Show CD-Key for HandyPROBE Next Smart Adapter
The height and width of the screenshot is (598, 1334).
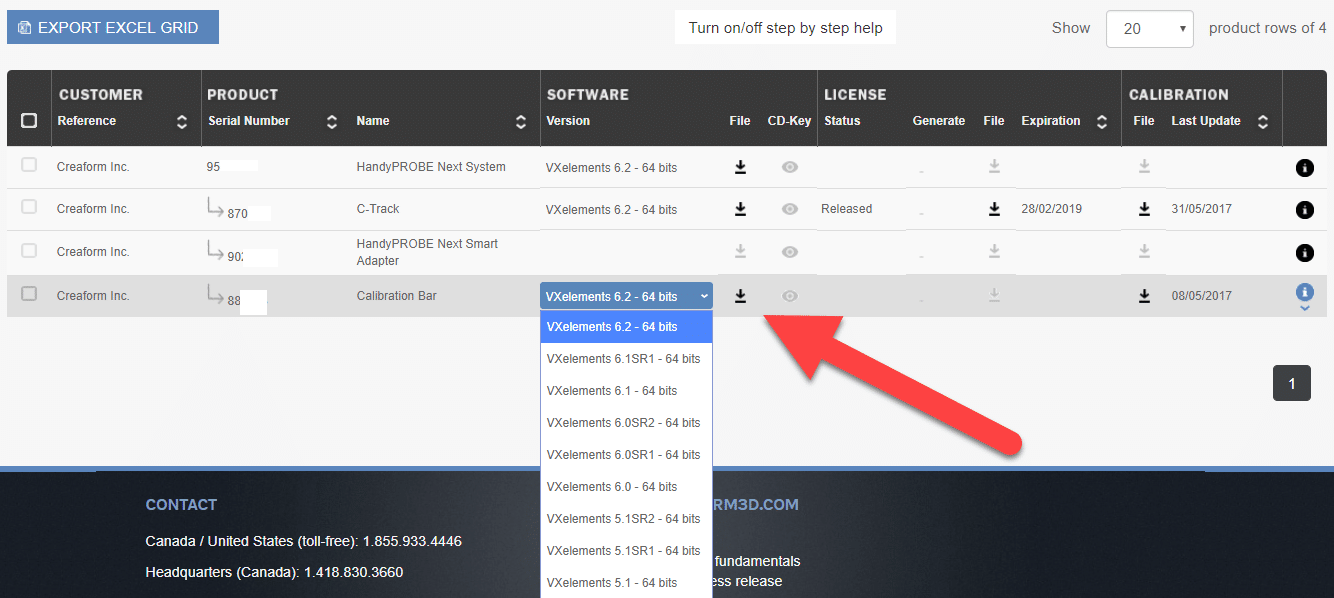click(x=790, y=252)
